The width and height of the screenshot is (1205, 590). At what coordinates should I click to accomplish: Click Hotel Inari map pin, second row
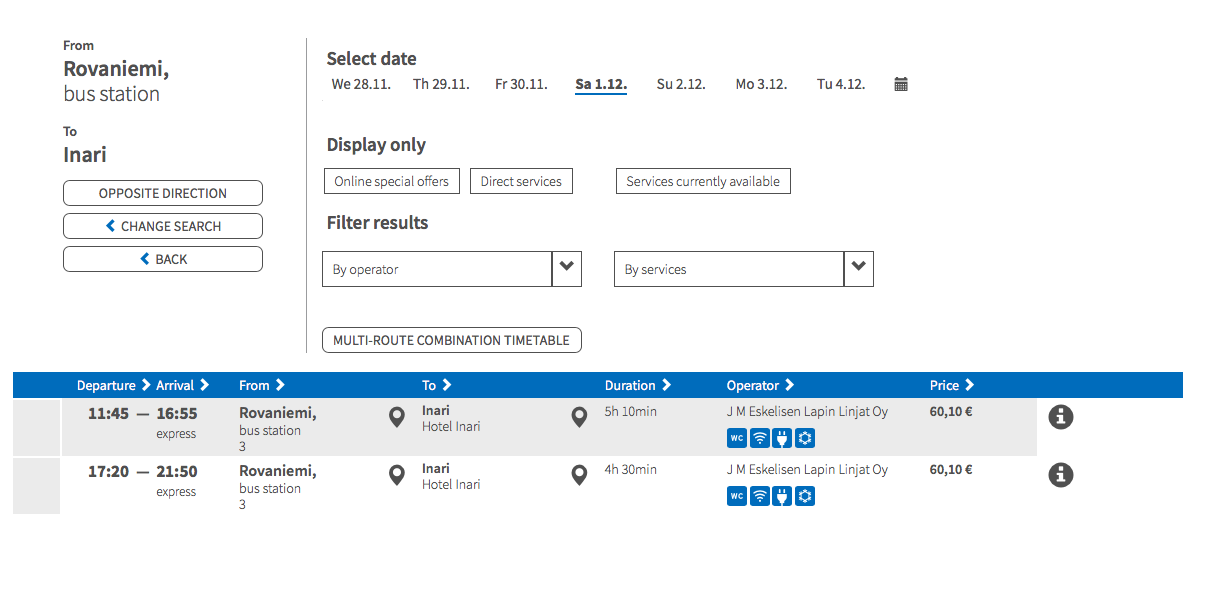[x=579, y=475]
